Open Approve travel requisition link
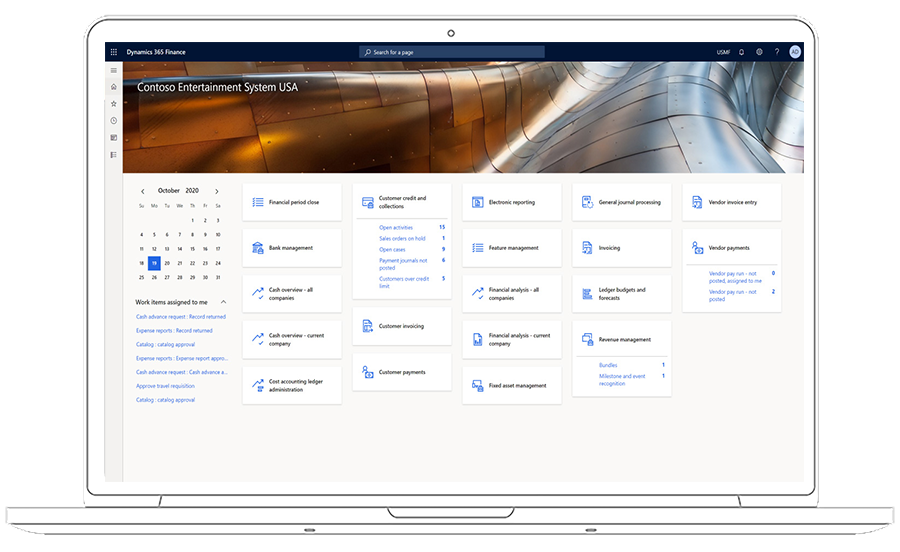The width and height of the screenshot is (900, 552). [165, 386]
